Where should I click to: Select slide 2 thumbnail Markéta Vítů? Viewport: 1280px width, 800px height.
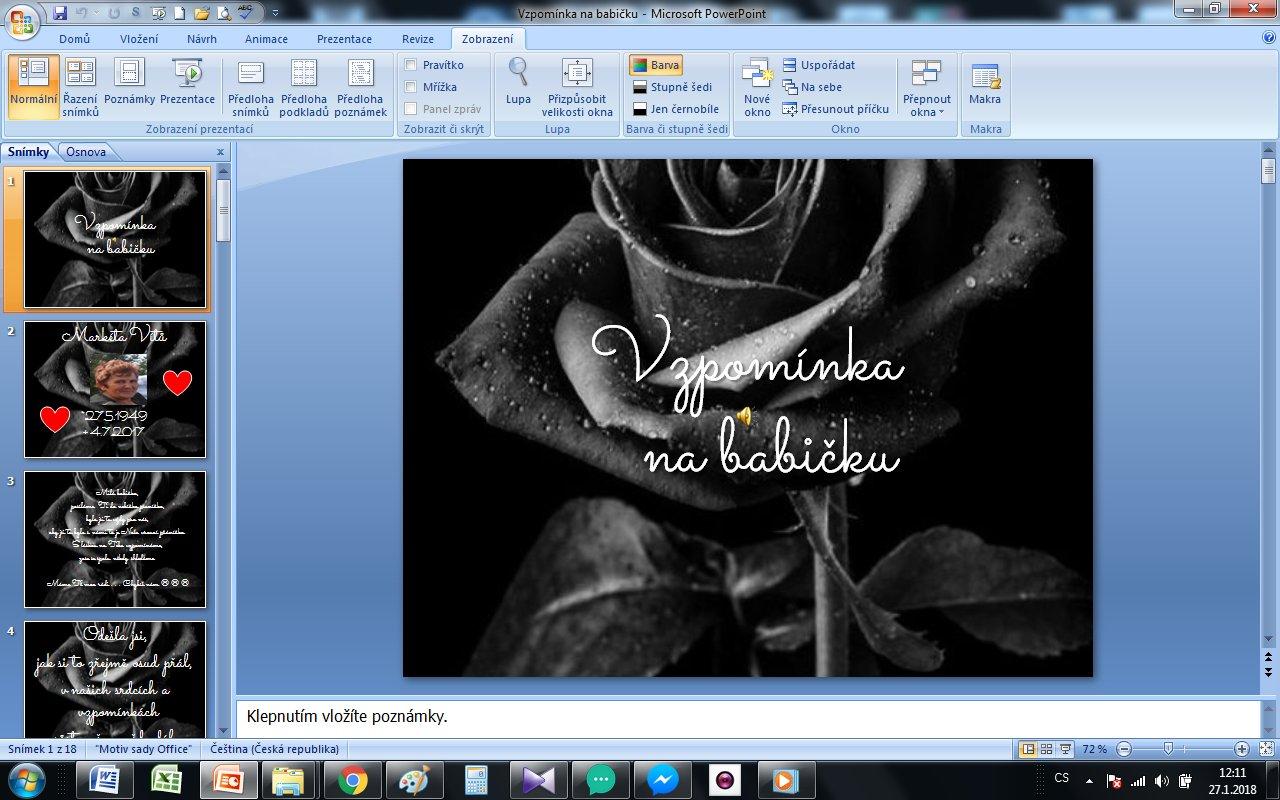[x=115, y=389]
